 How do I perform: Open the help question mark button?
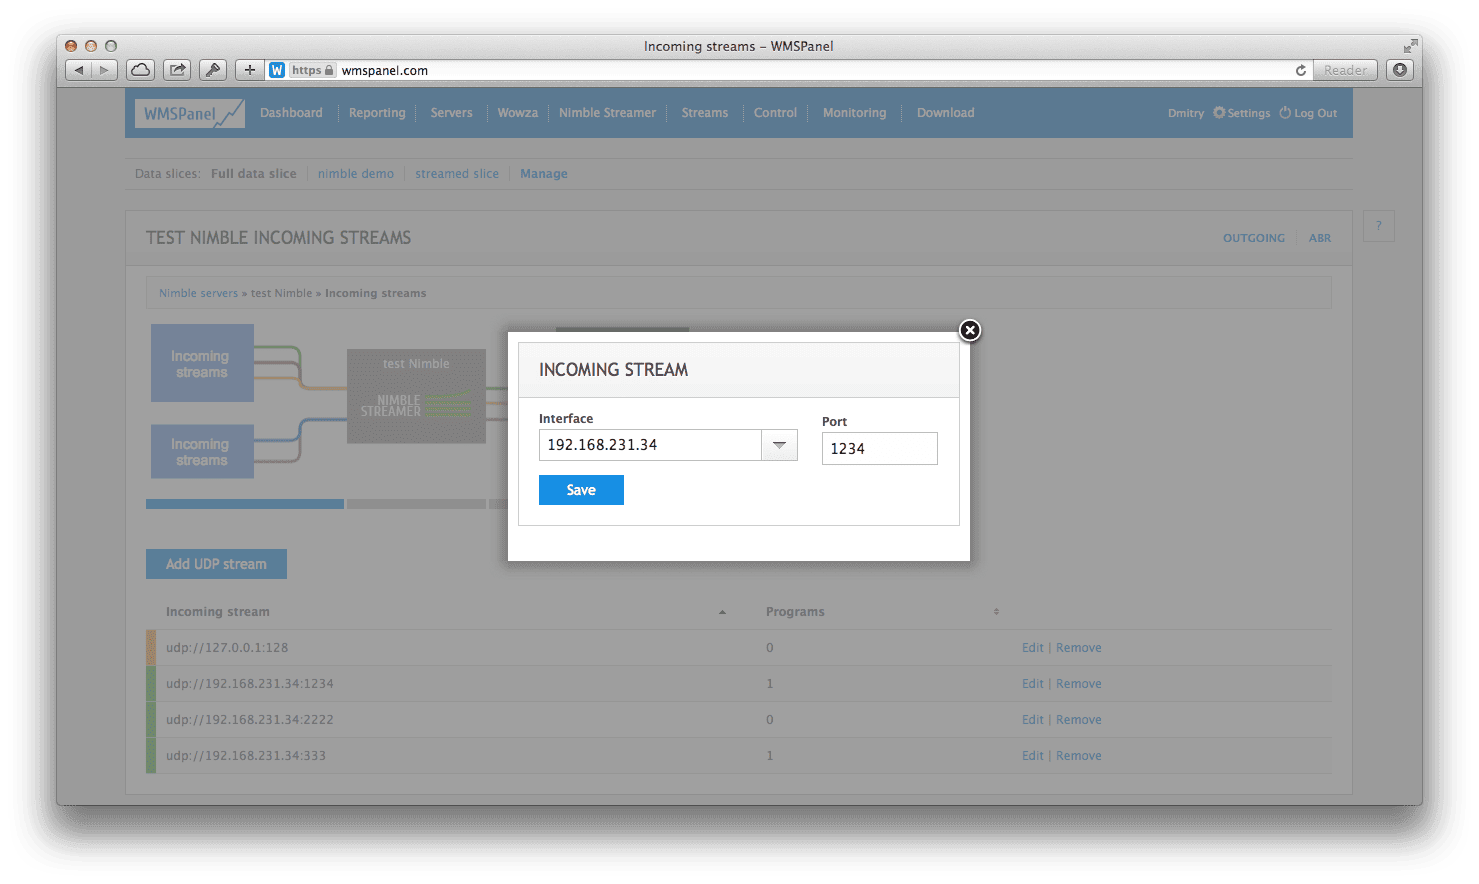click(x=1378, y=226)
